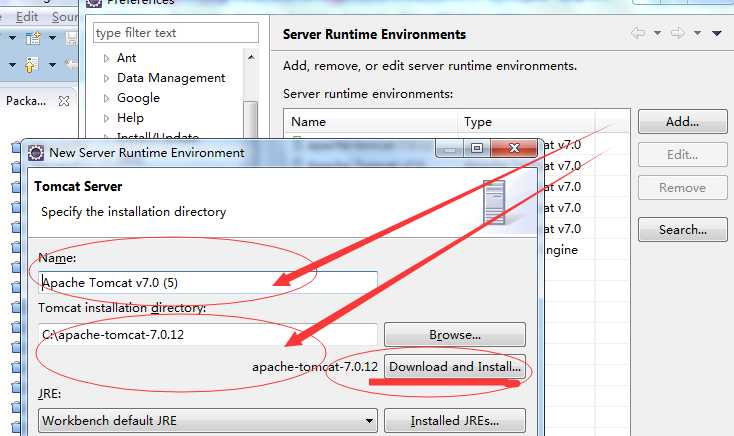Open the Preferences page view menu triangle
Viewport: 734px width, 436px height.
coord(717,33)
